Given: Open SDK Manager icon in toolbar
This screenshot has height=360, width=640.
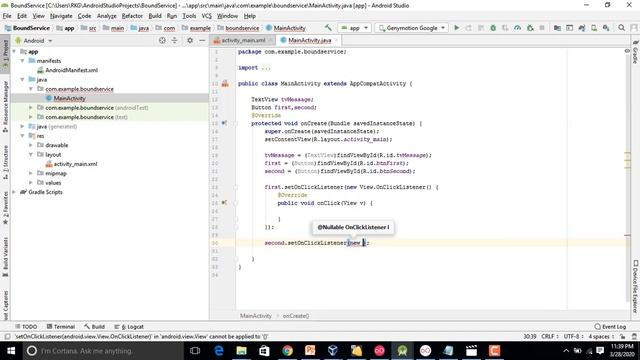Looking at the screenshot, I should point(606,28).
